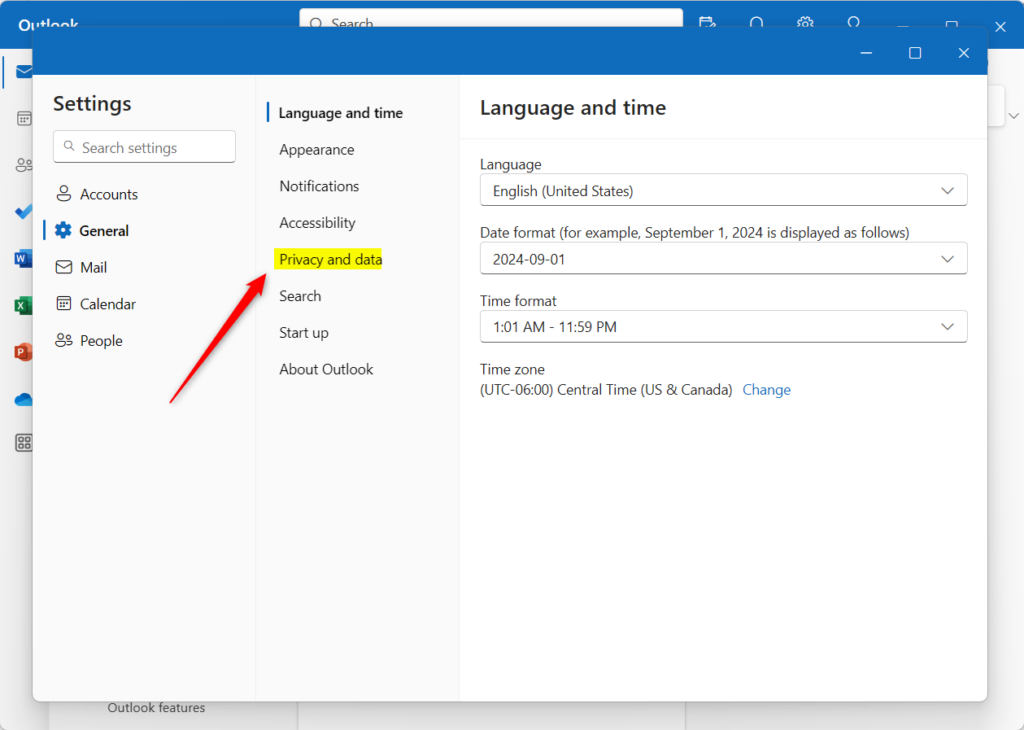This screenshot has height=730, width=1024.
Task: Click the Change time zone link
Action: coord(766,390)
